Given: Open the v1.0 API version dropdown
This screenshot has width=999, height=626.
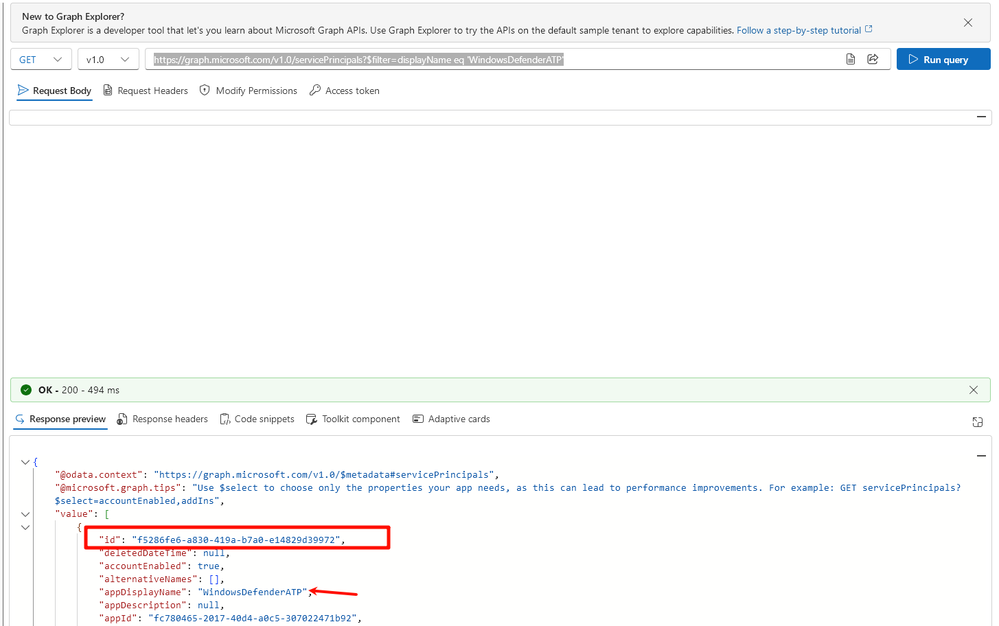Looking at the screenshot, I should click(108, 59).
